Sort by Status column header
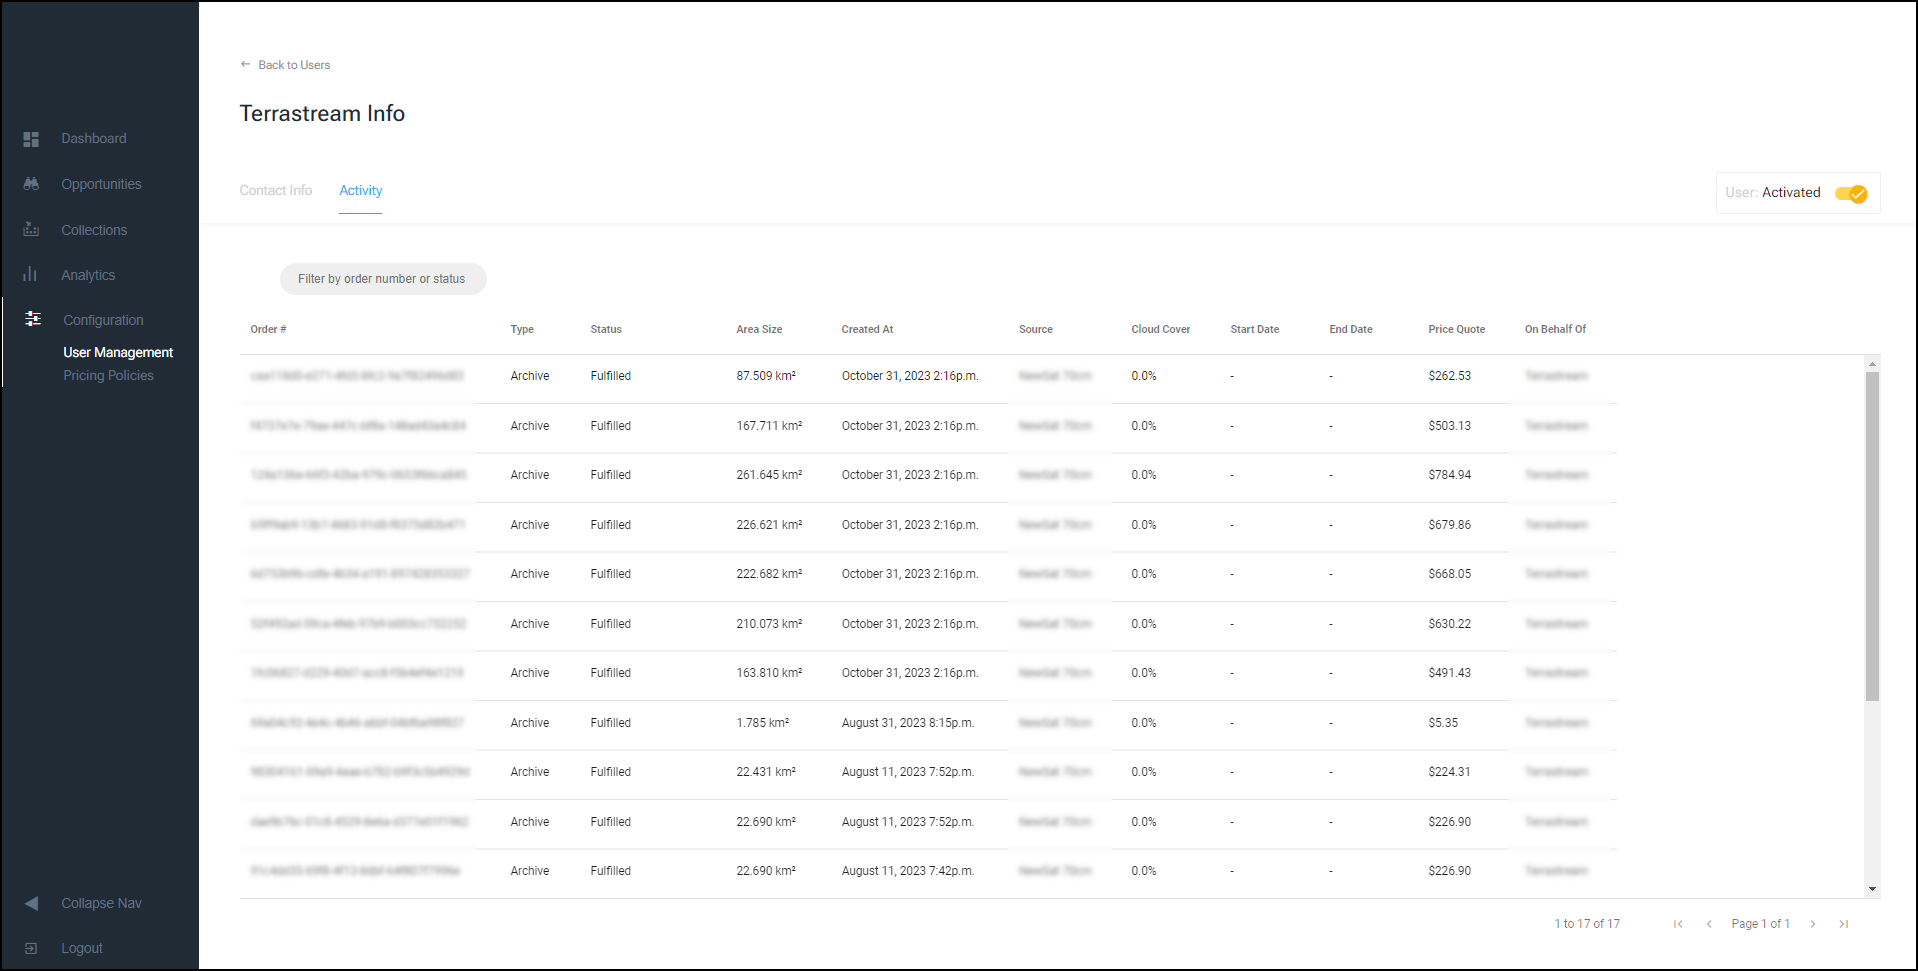This screenshot has width=1918, height=971. (606, 329)
